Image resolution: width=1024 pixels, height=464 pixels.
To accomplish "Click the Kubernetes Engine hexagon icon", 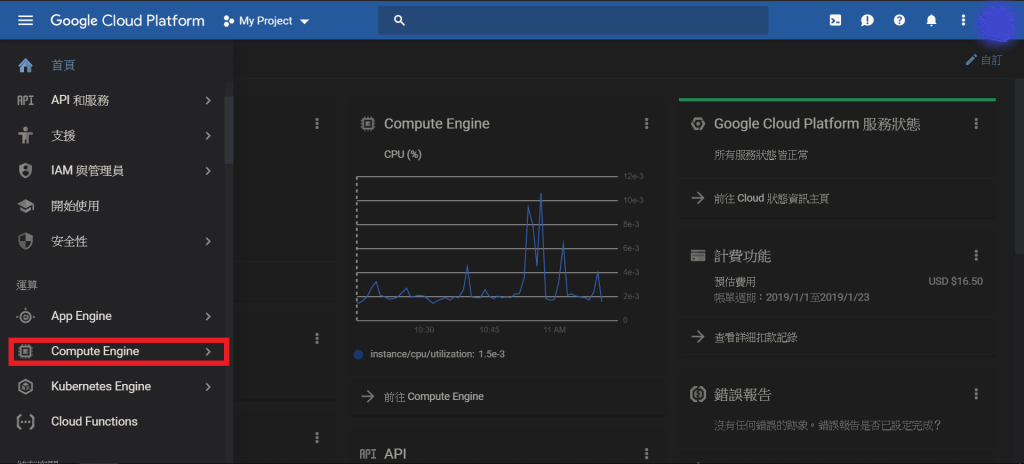I will (x=25, y=387).
